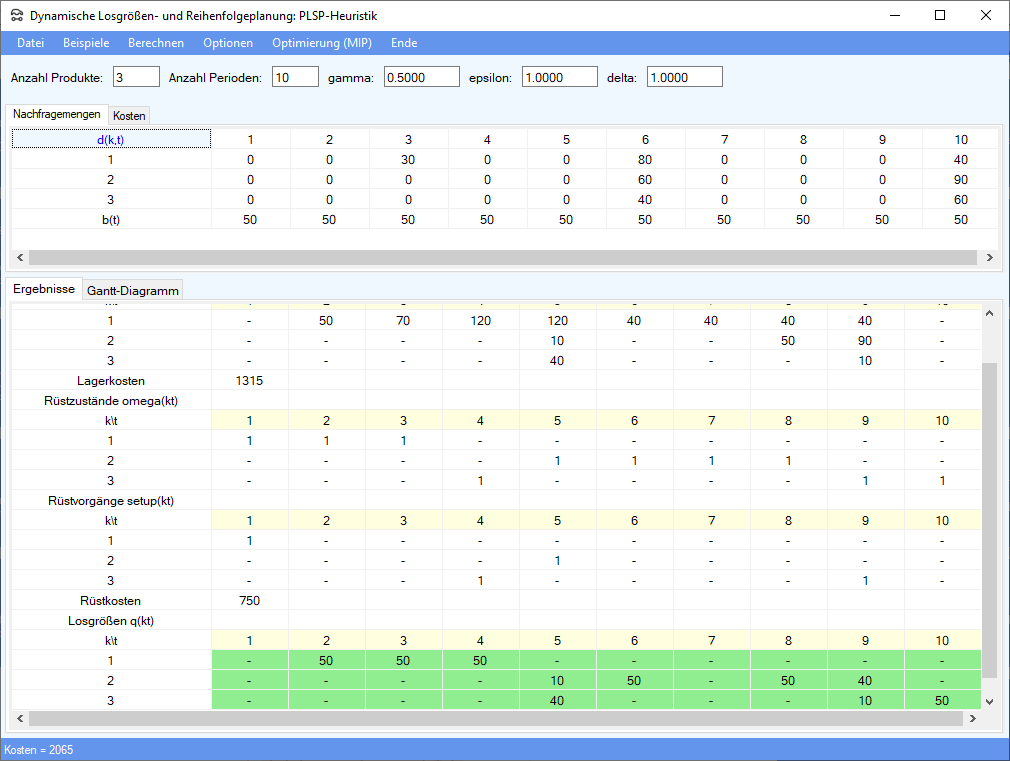Screen dimensions: 1010x761
Task: Switch to the Gantt-Diagramm tab
Action: pos(133,291)
